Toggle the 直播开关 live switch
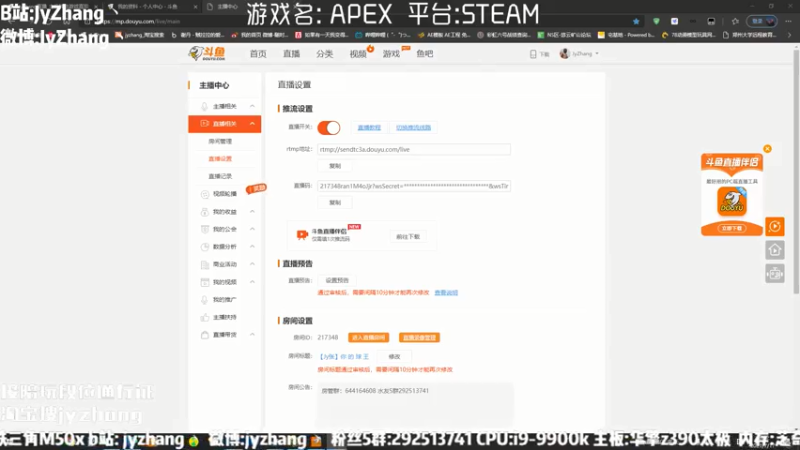 pos(329,128)
